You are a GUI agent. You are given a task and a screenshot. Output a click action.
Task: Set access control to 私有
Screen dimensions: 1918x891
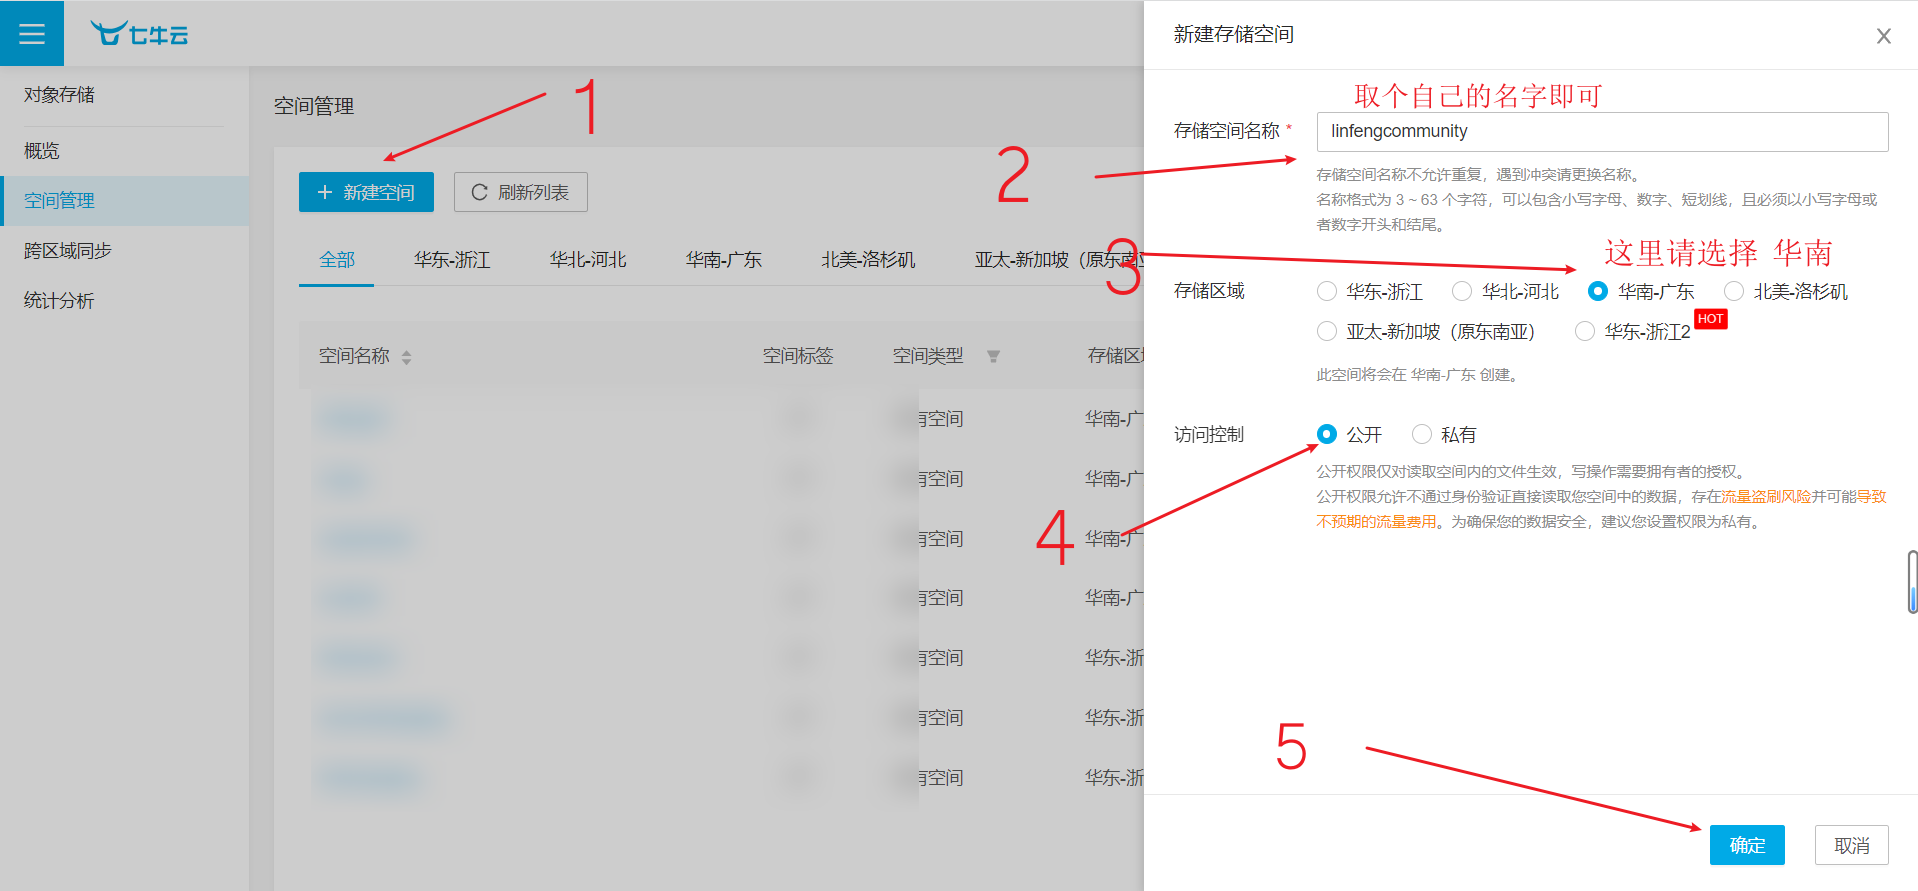(x=1422, y=434)
